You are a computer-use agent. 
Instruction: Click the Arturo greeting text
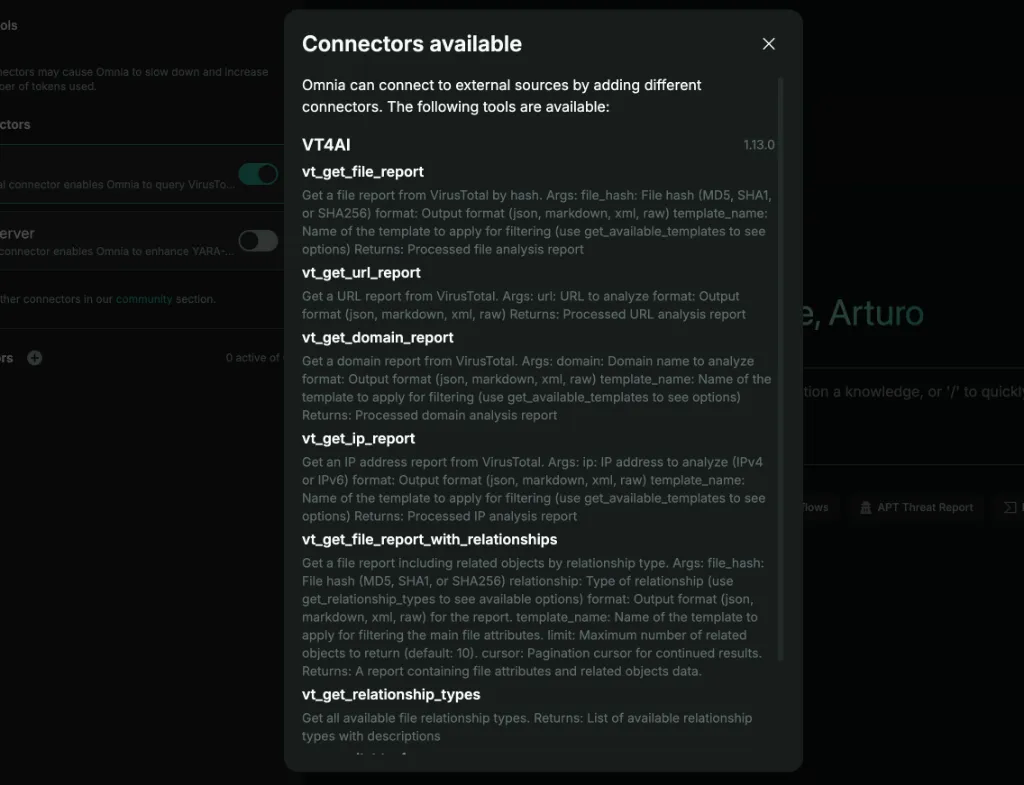[876, 313]
